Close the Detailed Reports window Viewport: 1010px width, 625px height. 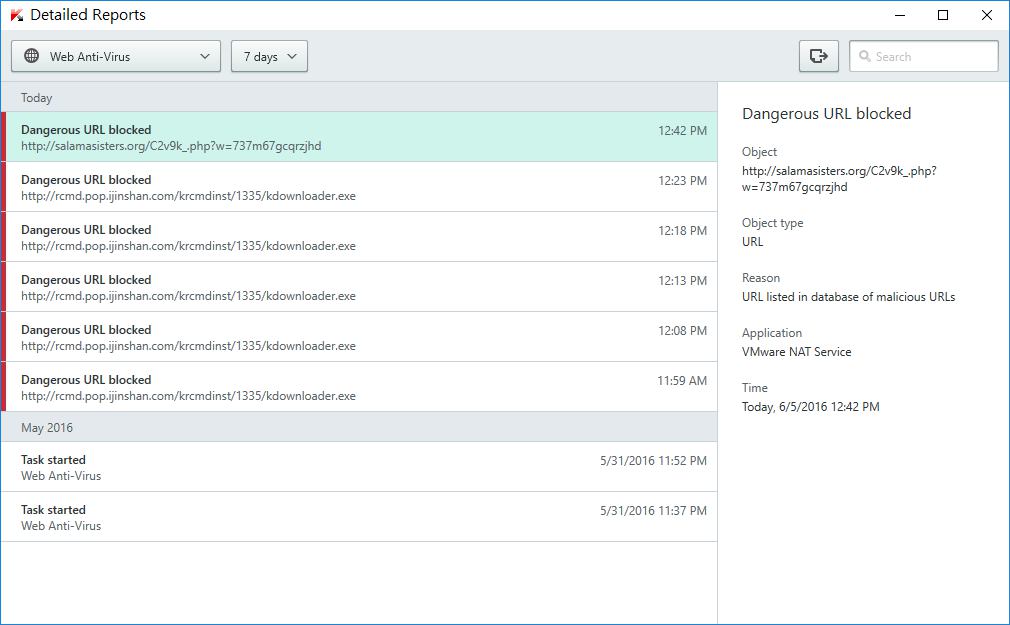986,15
